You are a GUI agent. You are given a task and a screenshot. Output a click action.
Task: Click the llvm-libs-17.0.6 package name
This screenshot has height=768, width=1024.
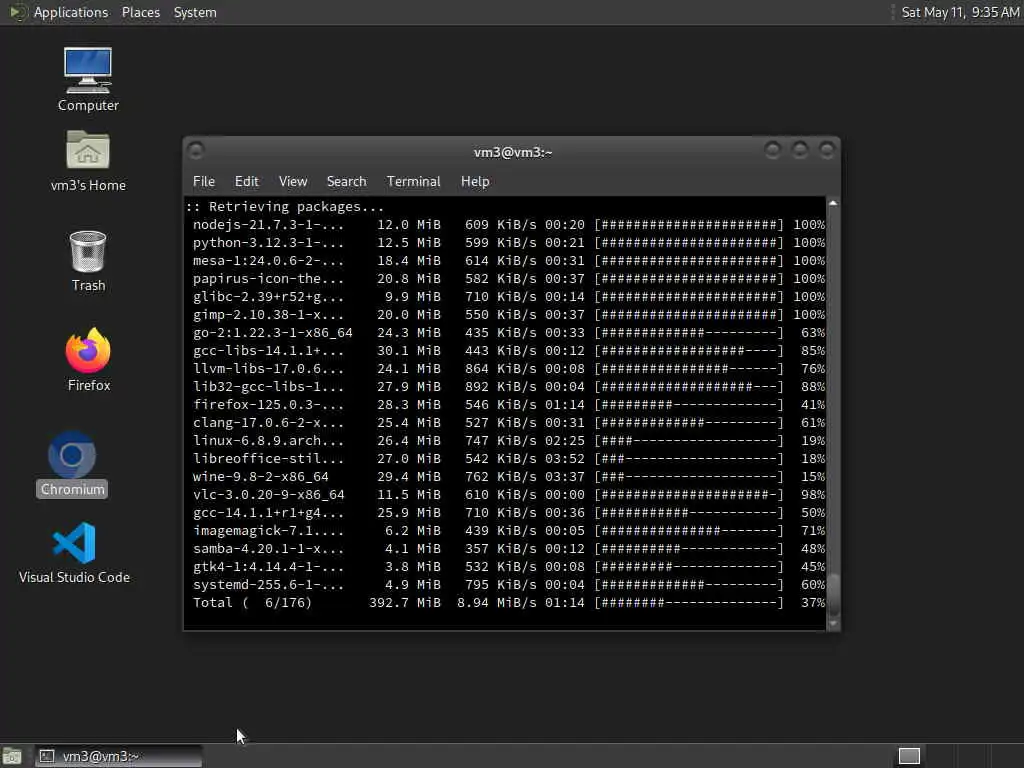pos(268,369)
